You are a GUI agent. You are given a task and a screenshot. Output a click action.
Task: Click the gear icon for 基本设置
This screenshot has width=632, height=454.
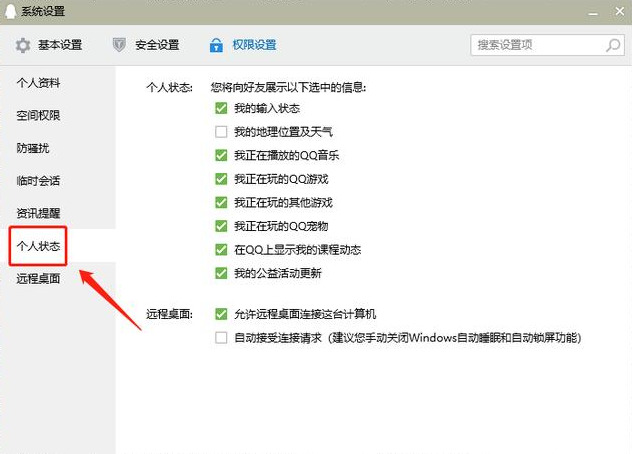pos(23,45)
